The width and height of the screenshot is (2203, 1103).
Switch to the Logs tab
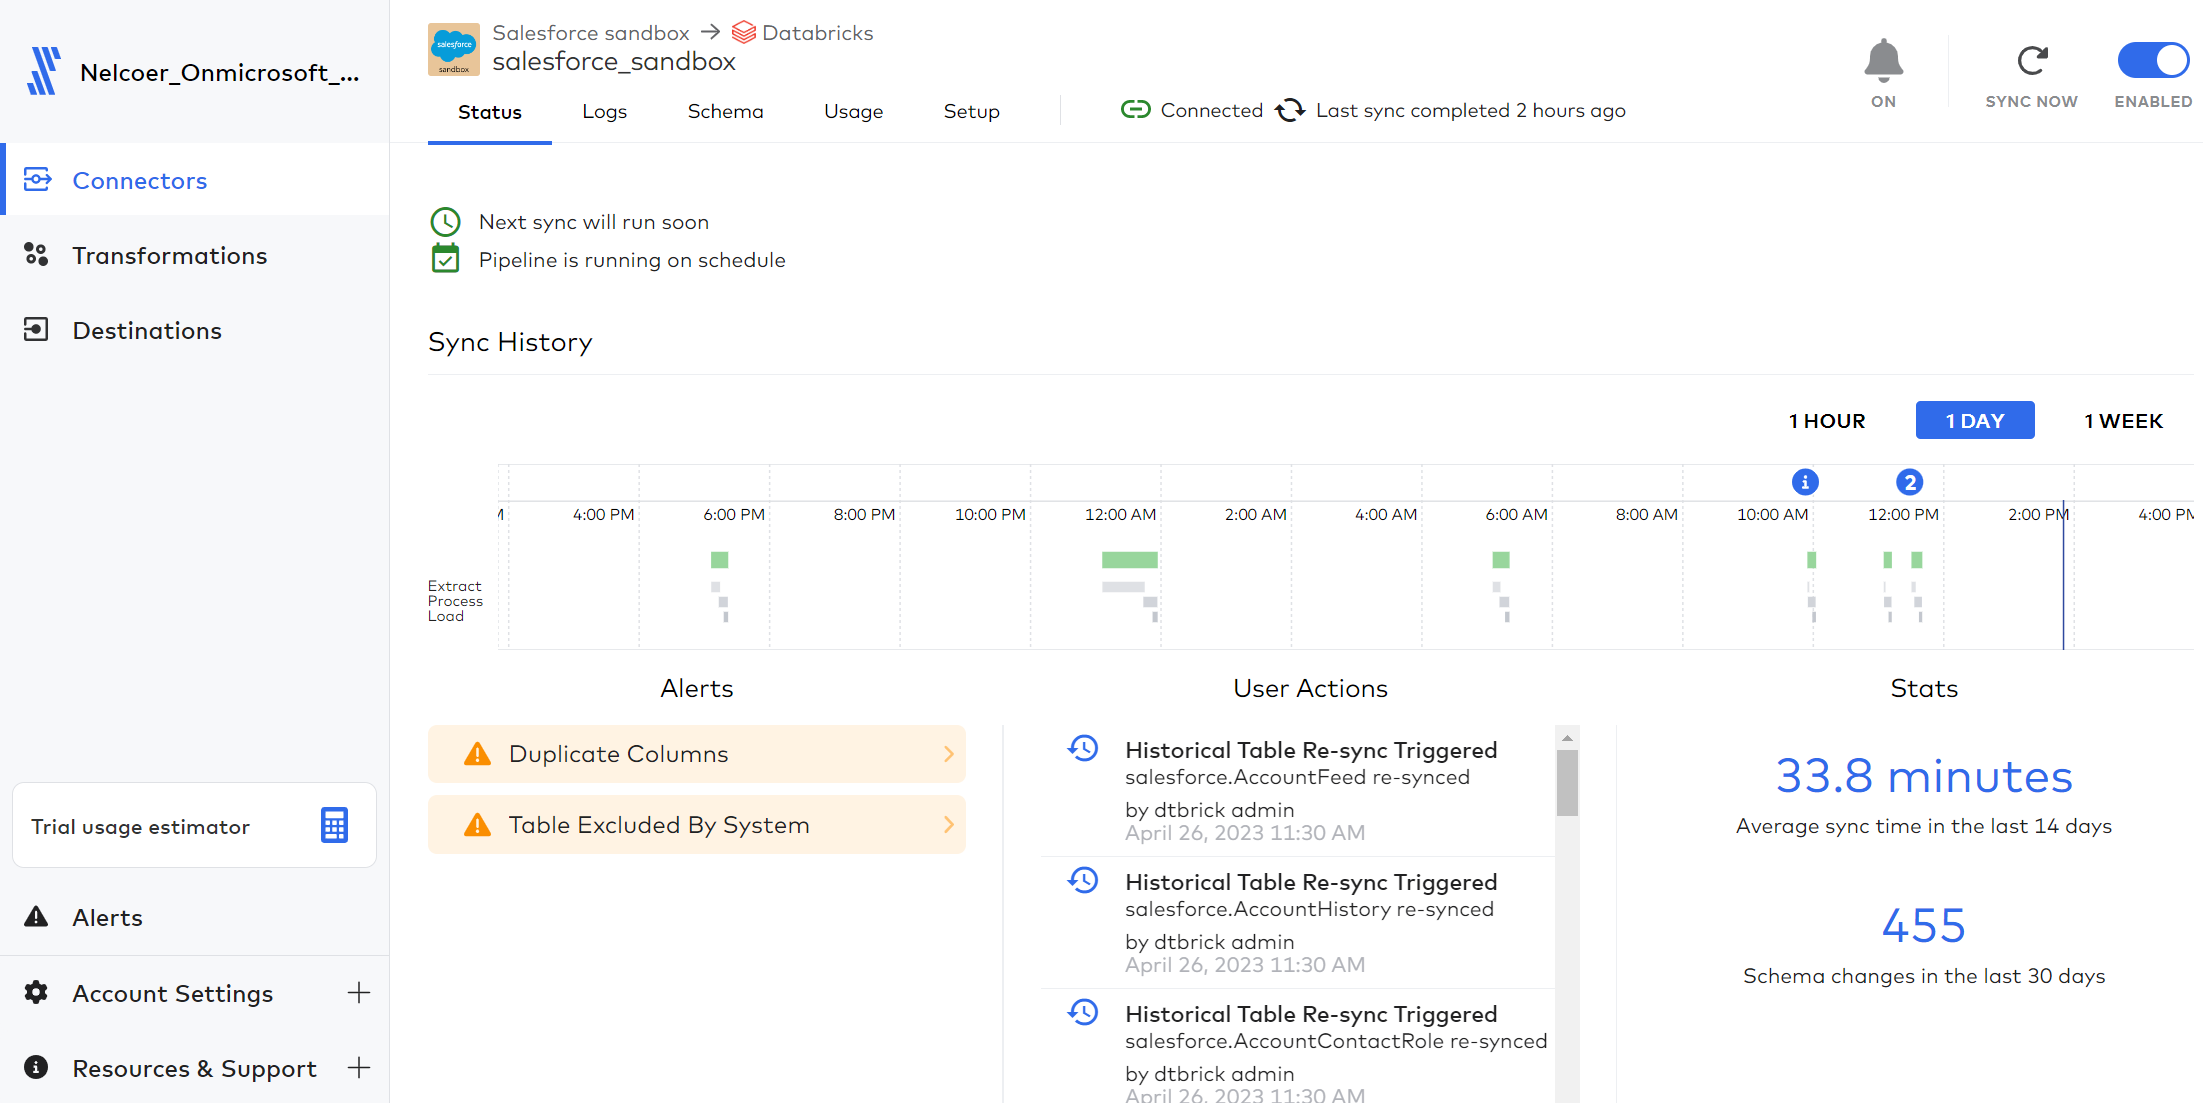click(604, 111)
